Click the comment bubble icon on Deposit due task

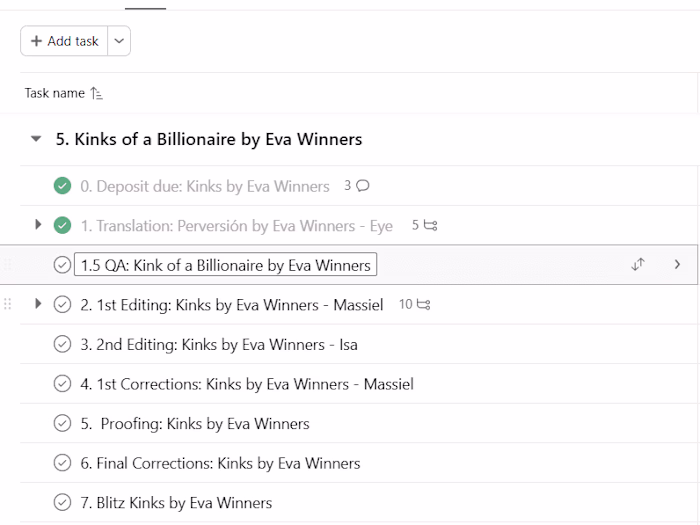click(x=363, y=186)
